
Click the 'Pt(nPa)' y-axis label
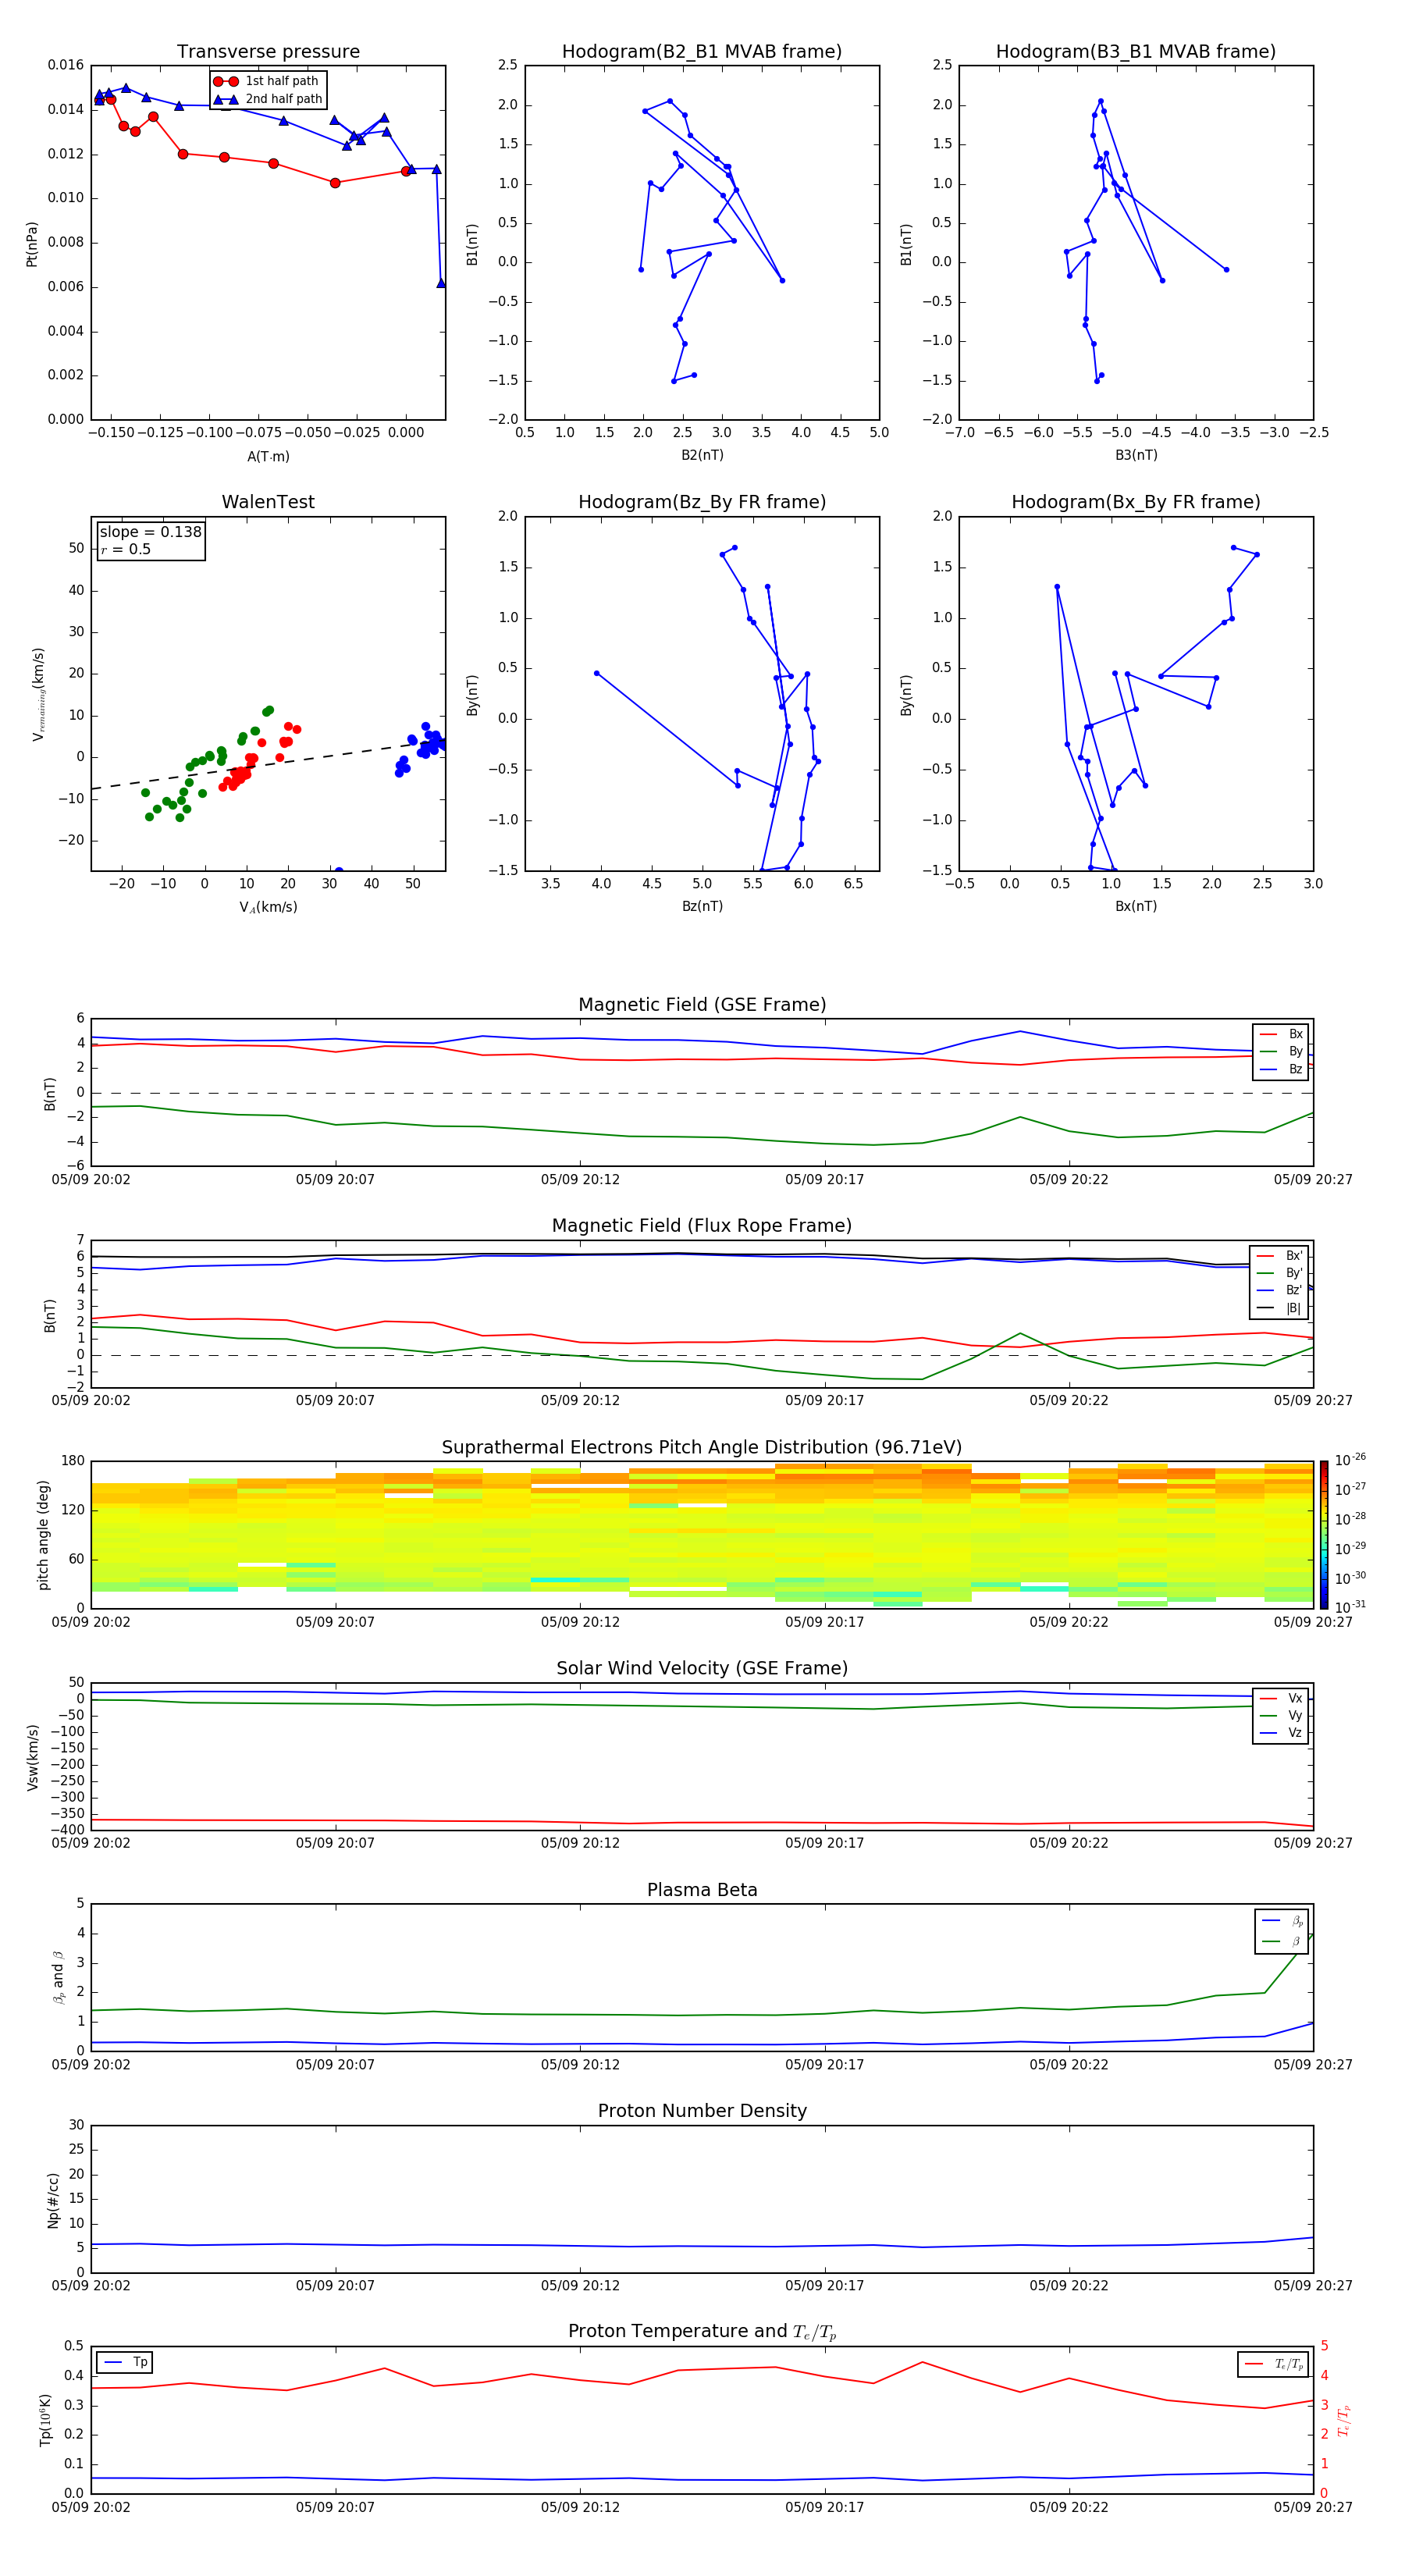pos(32,243)
